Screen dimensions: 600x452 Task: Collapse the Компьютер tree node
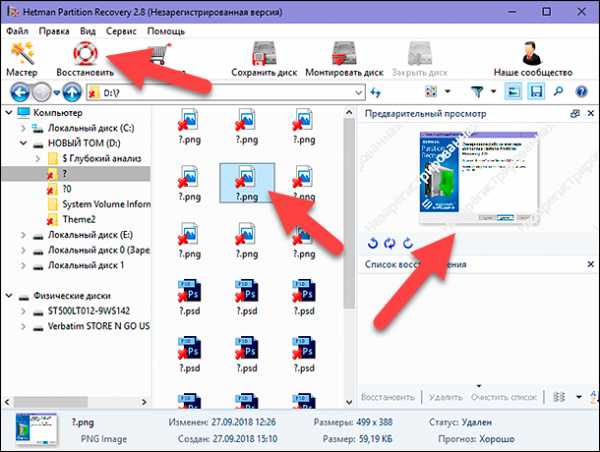[x=8, y=113]
